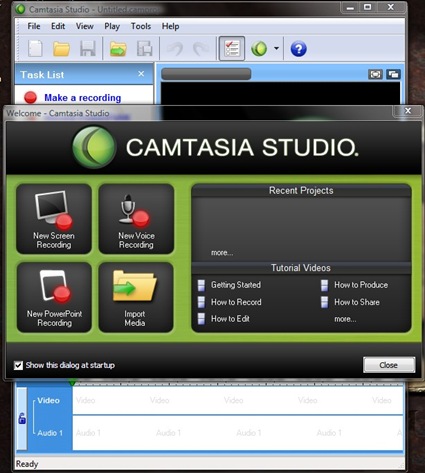
Task: Click the Undo toolbar arrow
Action: pos(175,49)
